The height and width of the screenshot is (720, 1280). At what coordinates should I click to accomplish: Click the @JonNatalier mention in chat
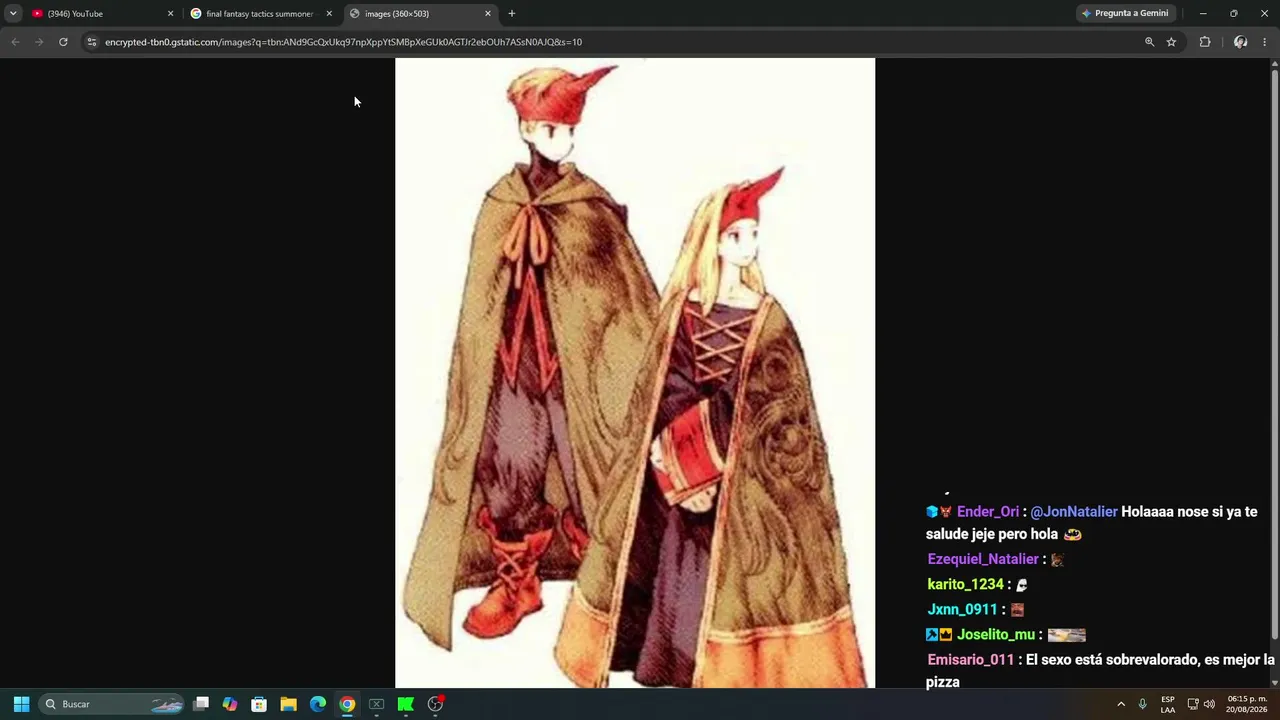coord(1074,512)
